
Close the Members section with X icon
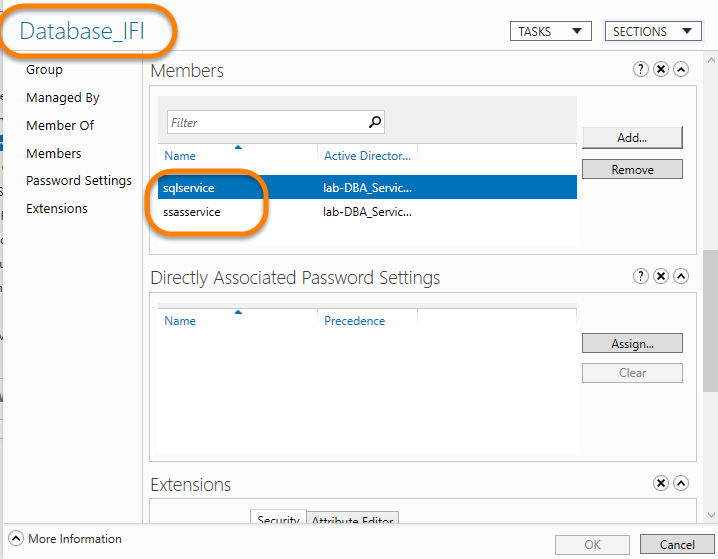tap(661, 69)
